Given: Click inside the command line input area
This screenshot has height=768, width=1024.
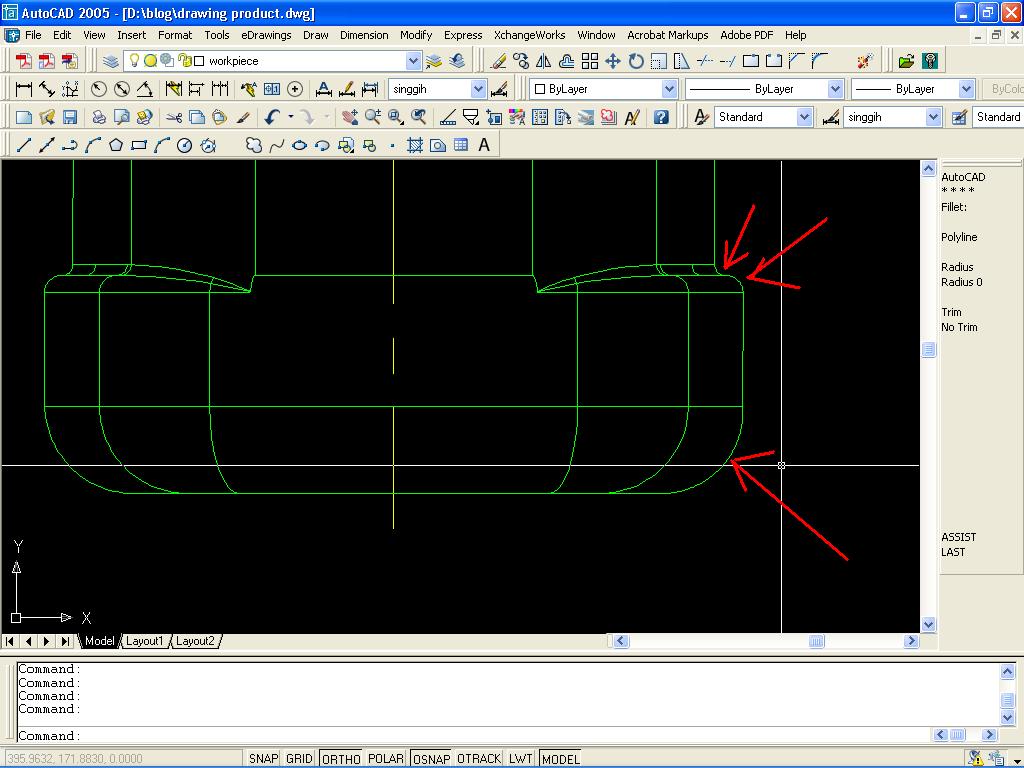Looking at the screenshot, I should click(400, 736).
